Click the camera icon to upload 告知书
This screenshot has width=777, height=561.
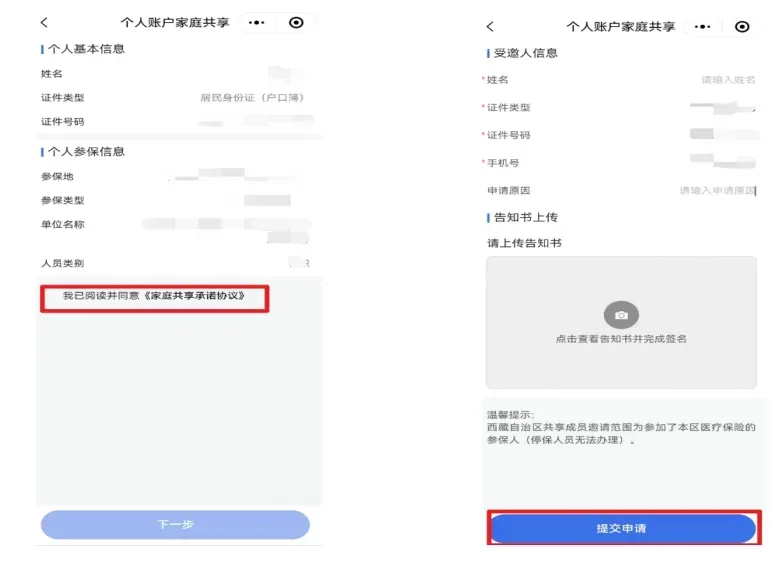point(621,315)
